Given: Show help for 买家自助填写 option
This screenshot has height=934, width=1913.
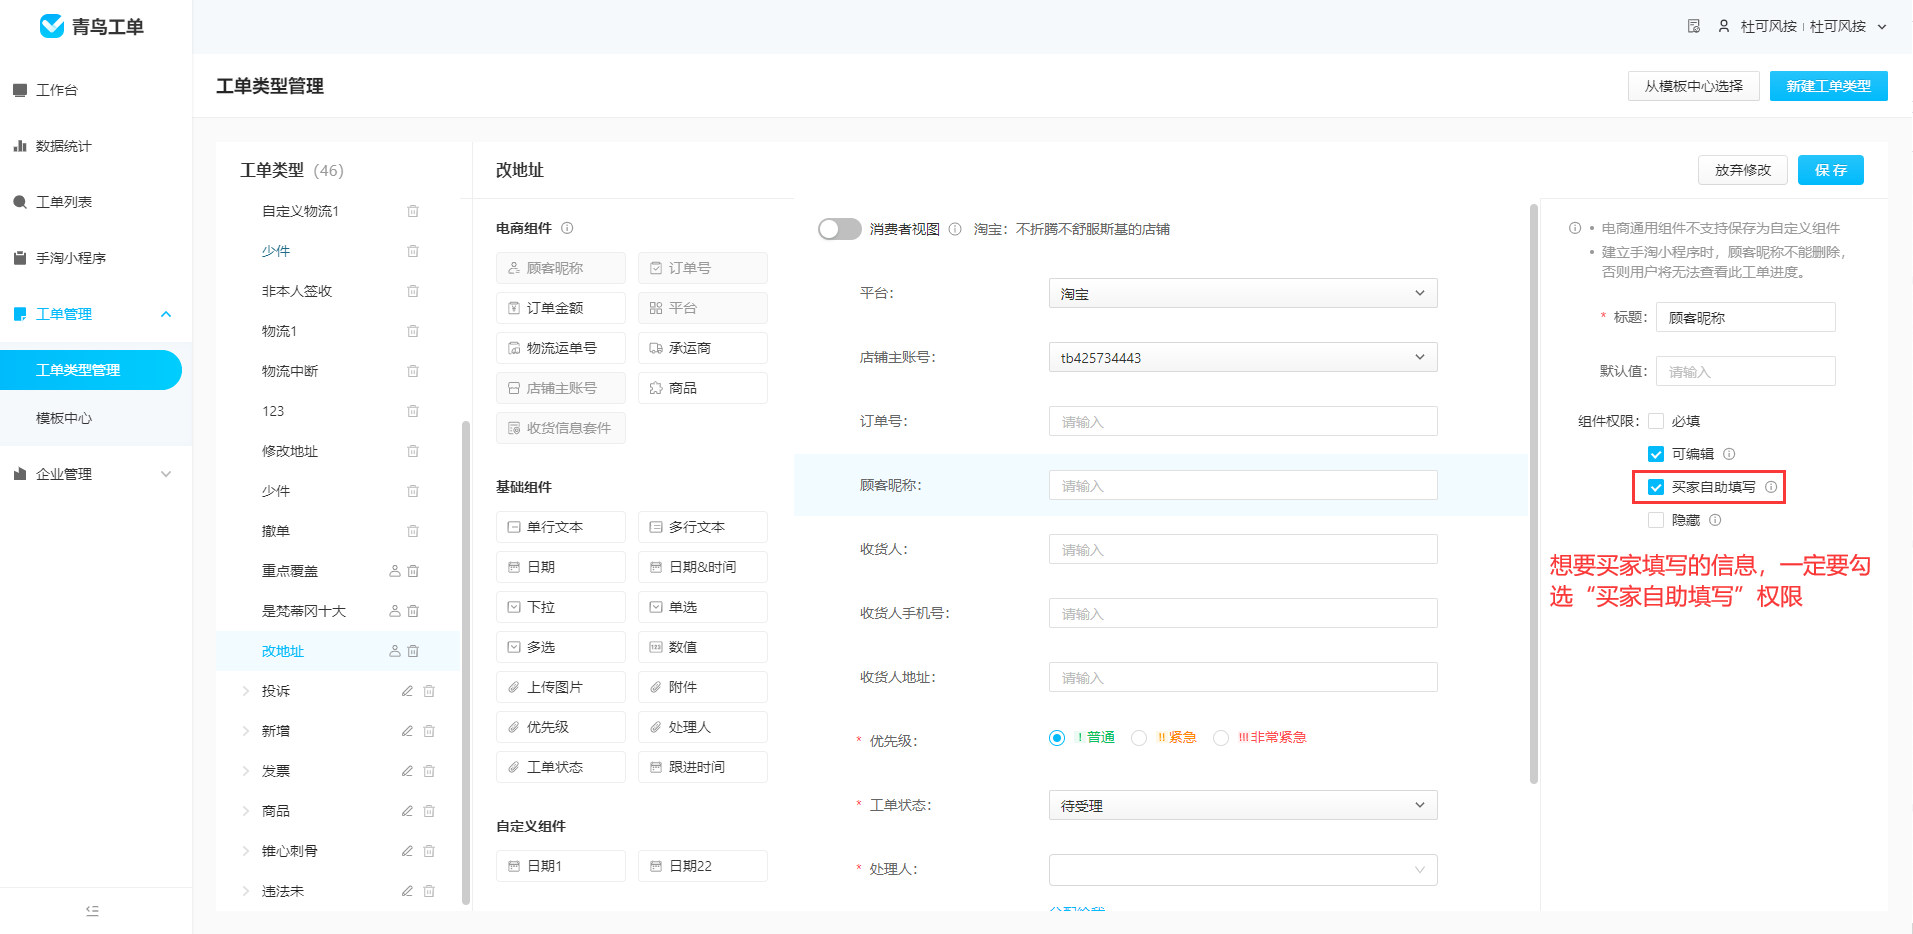Looking at the screenshot, I should (1771, 487).
